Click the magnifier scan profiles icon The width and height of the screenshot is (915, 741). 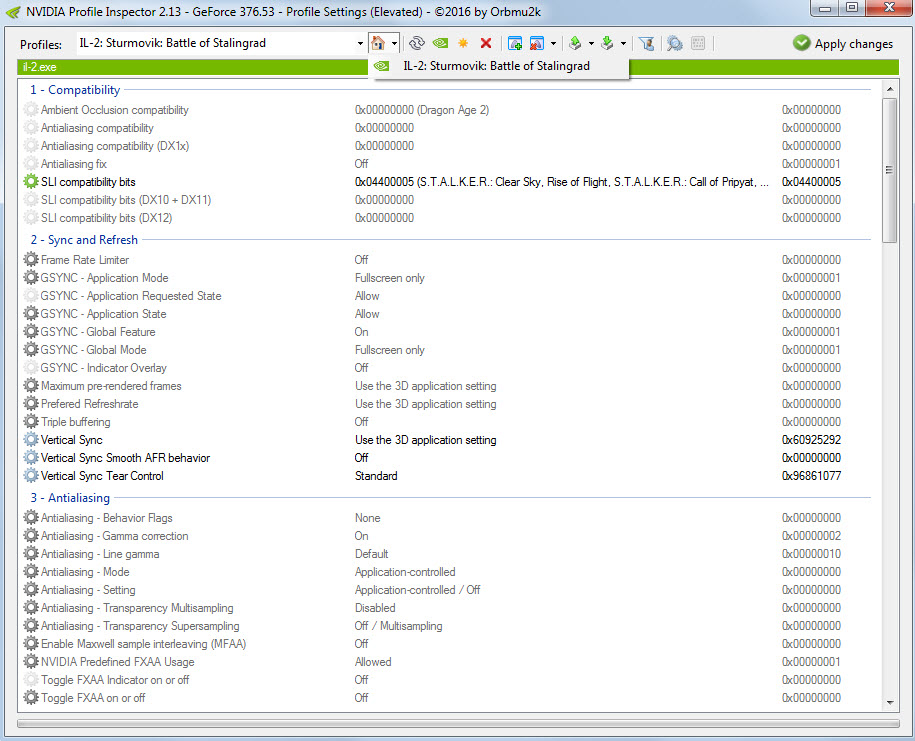pyautogui.click(x=675, y=43)
